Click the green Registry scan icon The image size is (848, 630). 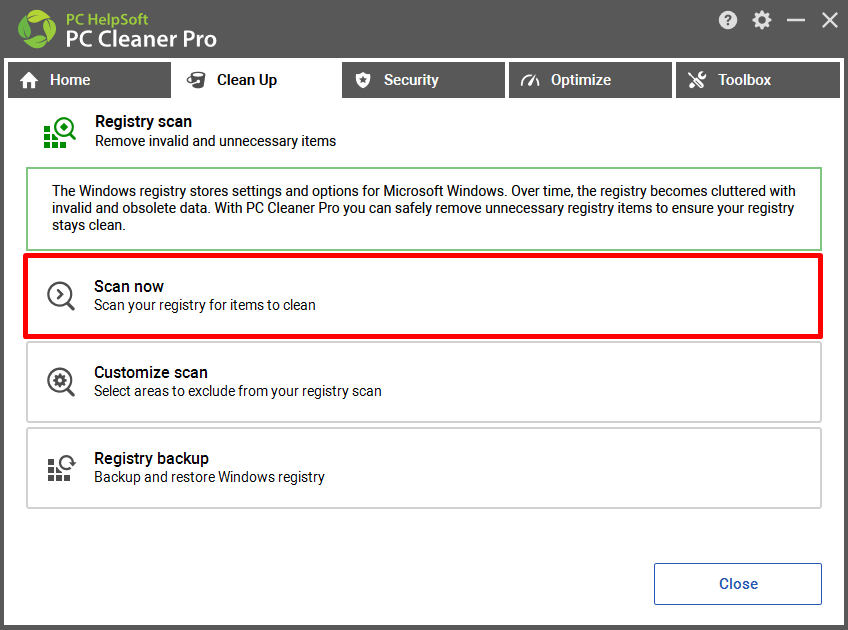pyautogui.click(x=59, y=132)
